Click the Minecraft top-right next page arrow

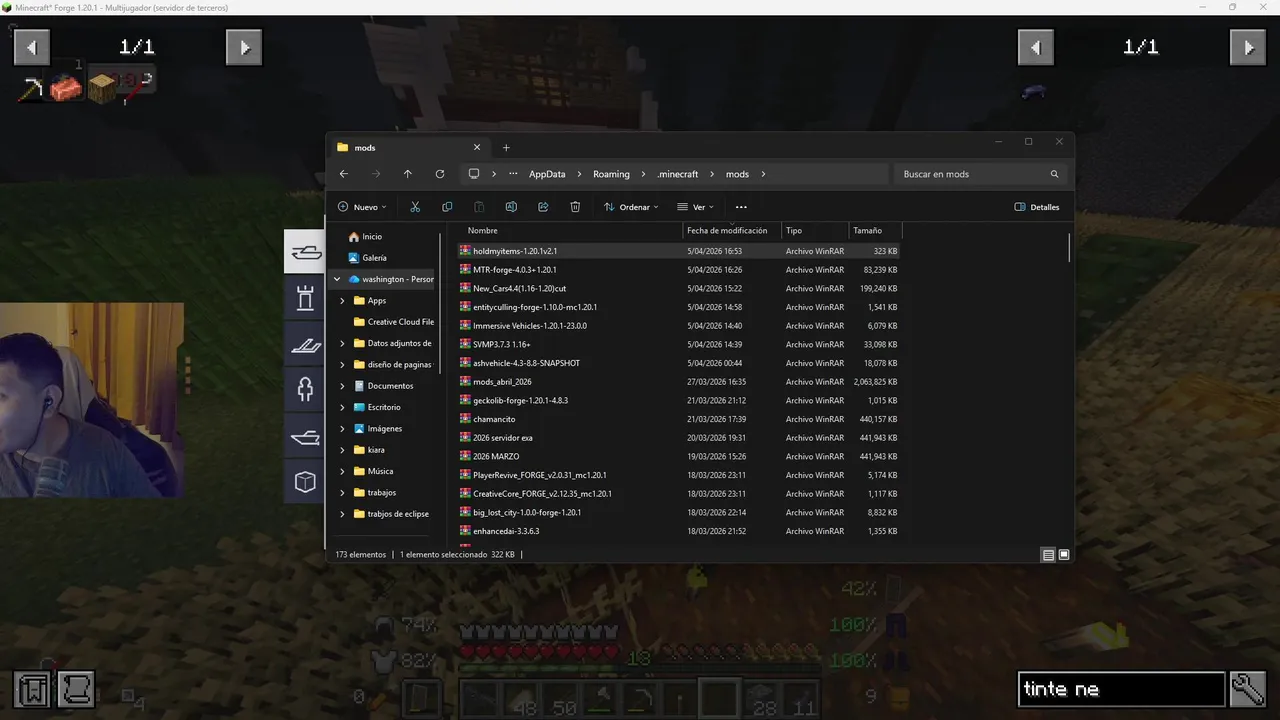pos(1248,47)
